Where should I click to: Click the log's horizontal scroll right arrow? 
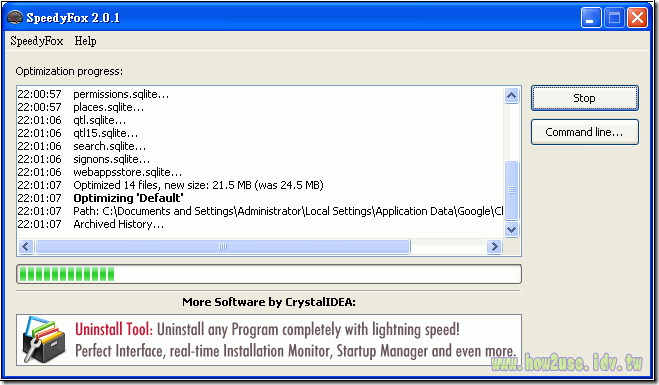494,246
